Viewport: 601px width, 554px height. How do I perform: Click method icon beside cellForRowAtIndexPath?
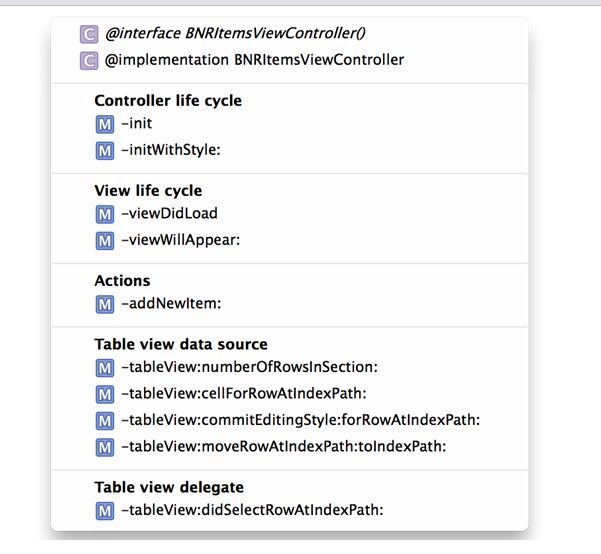point(105,395)
